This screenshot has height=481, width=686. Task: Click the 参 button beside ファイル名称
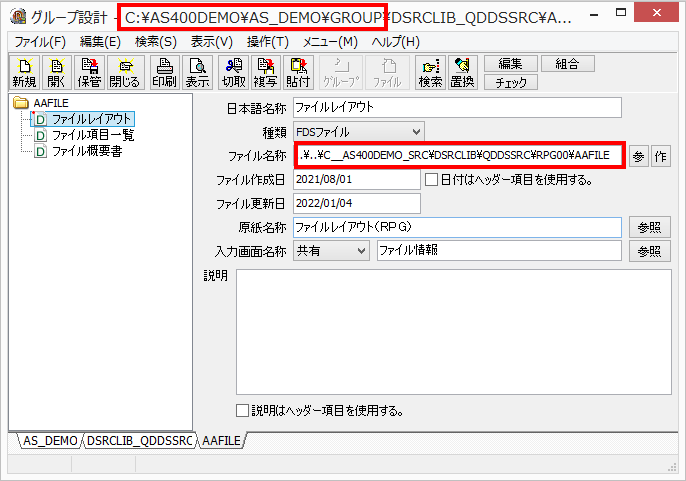click(639, 156)
